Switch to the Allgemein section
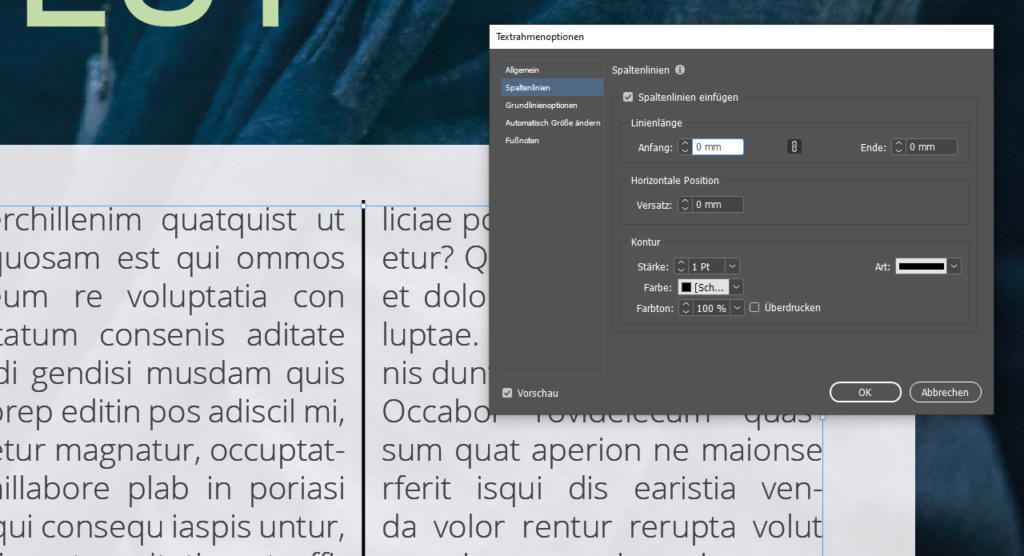 [522, 70]
